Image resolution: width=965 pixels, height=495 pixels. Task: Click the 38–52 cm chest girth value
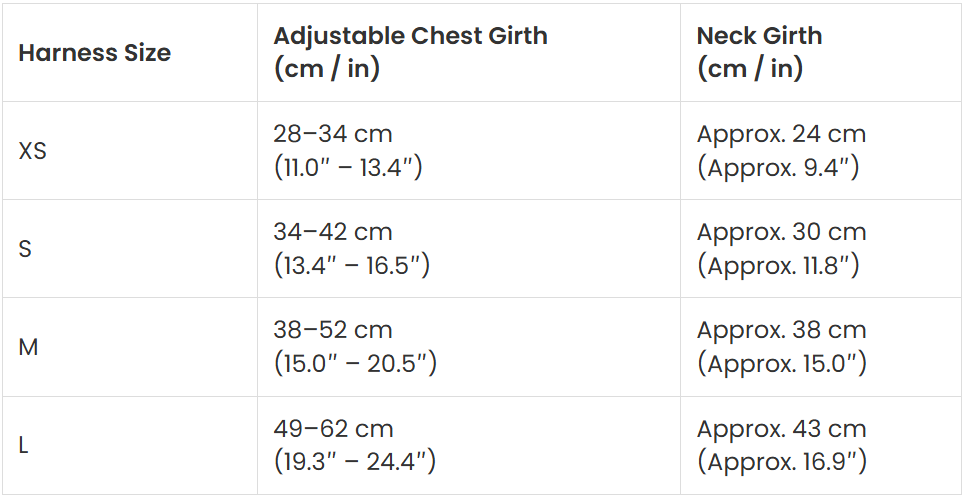click(332, 330)
